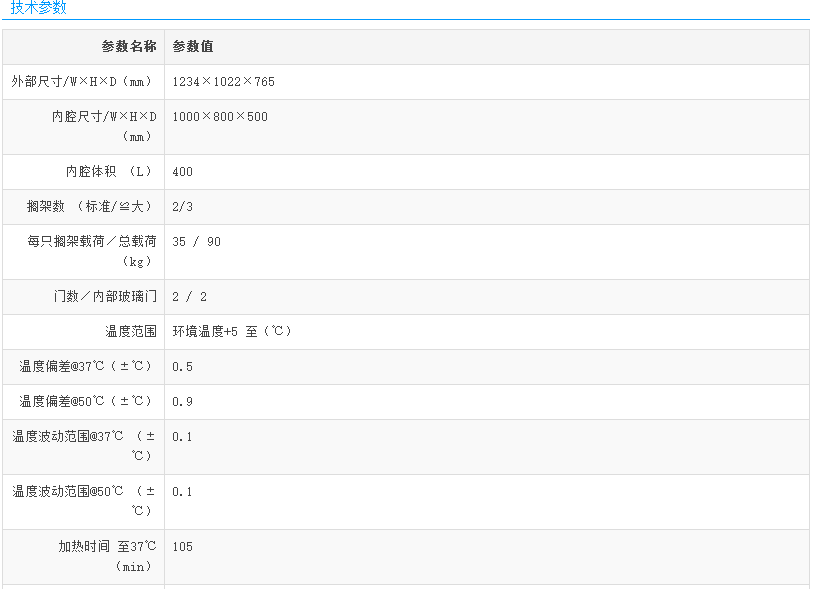Click the 温度波动范围@37℃ label

point(84,446)
